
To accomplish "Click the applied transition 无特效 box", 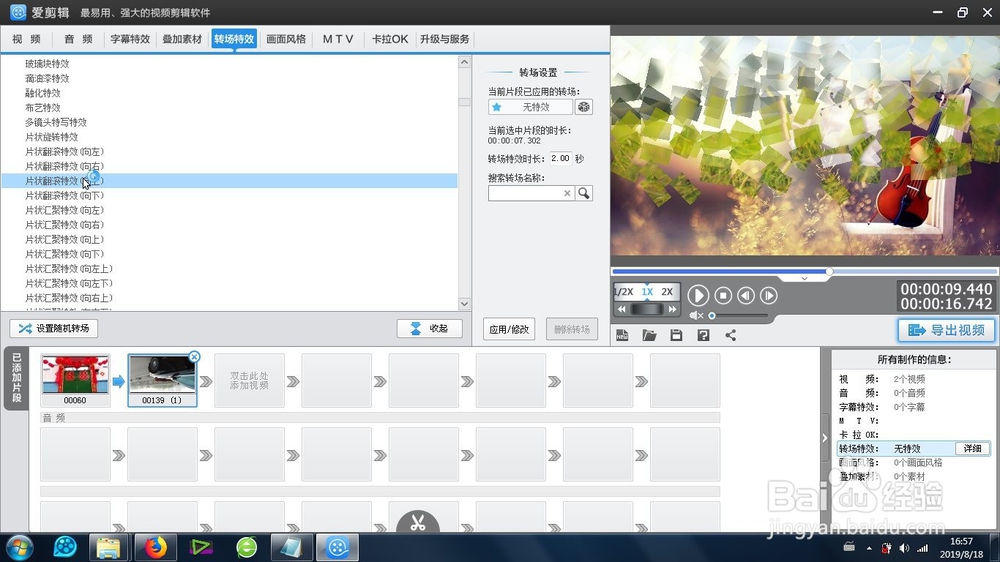I will point(530,107).
